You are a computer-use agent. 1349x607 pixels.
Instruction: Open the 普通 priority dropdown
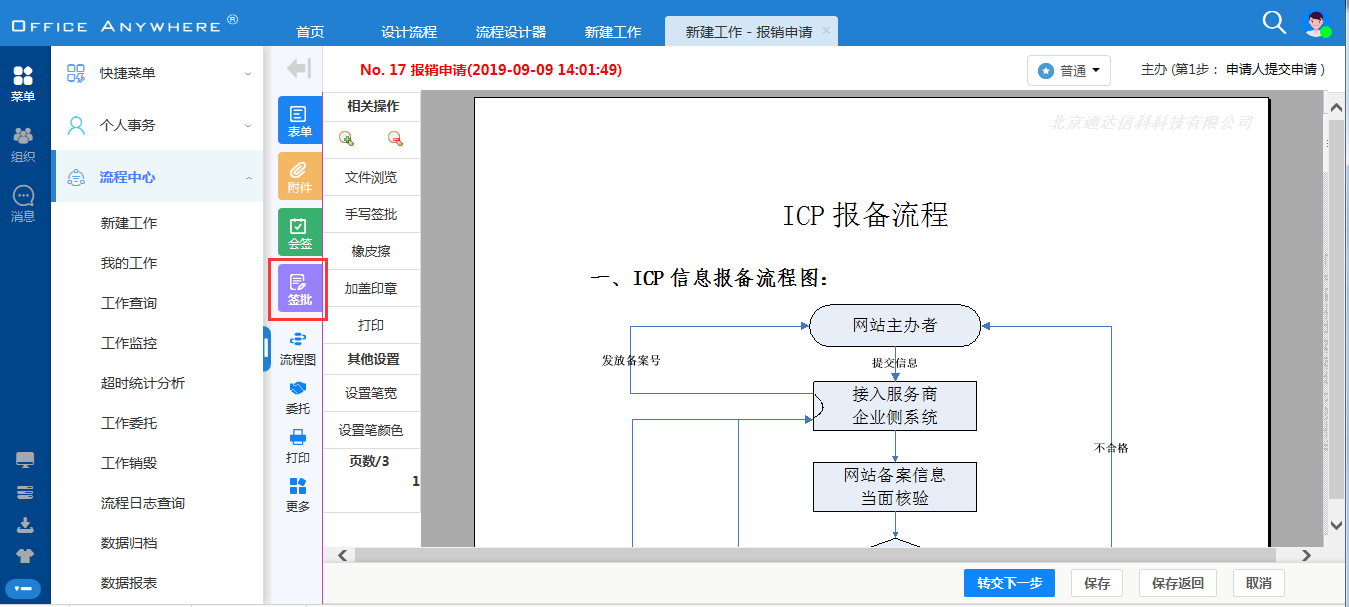click(x=1070, y=71)
